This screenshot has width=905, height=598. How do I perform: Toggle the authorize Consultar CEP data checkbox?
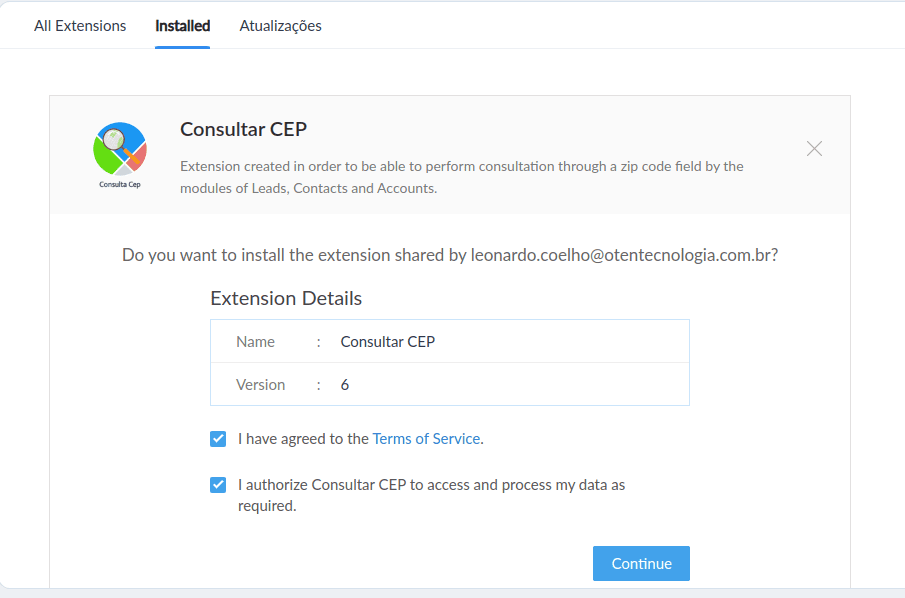click(x=218, y=485)
